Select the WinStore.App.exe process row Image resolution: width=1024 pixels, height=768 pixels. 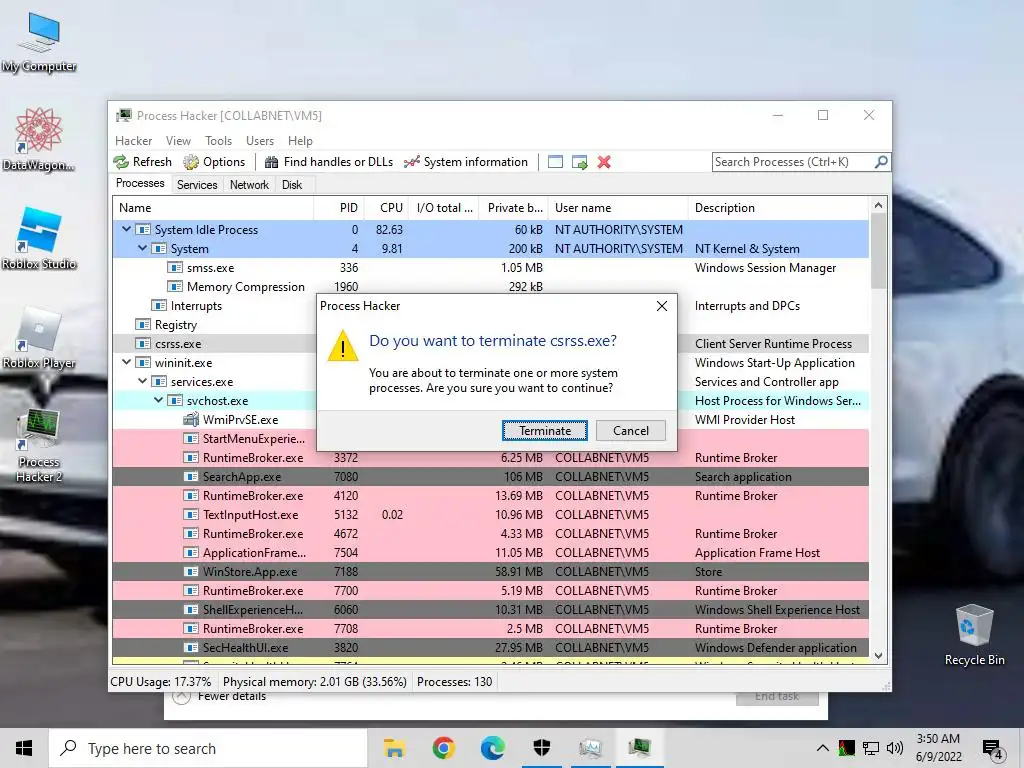tap(491, 571)
